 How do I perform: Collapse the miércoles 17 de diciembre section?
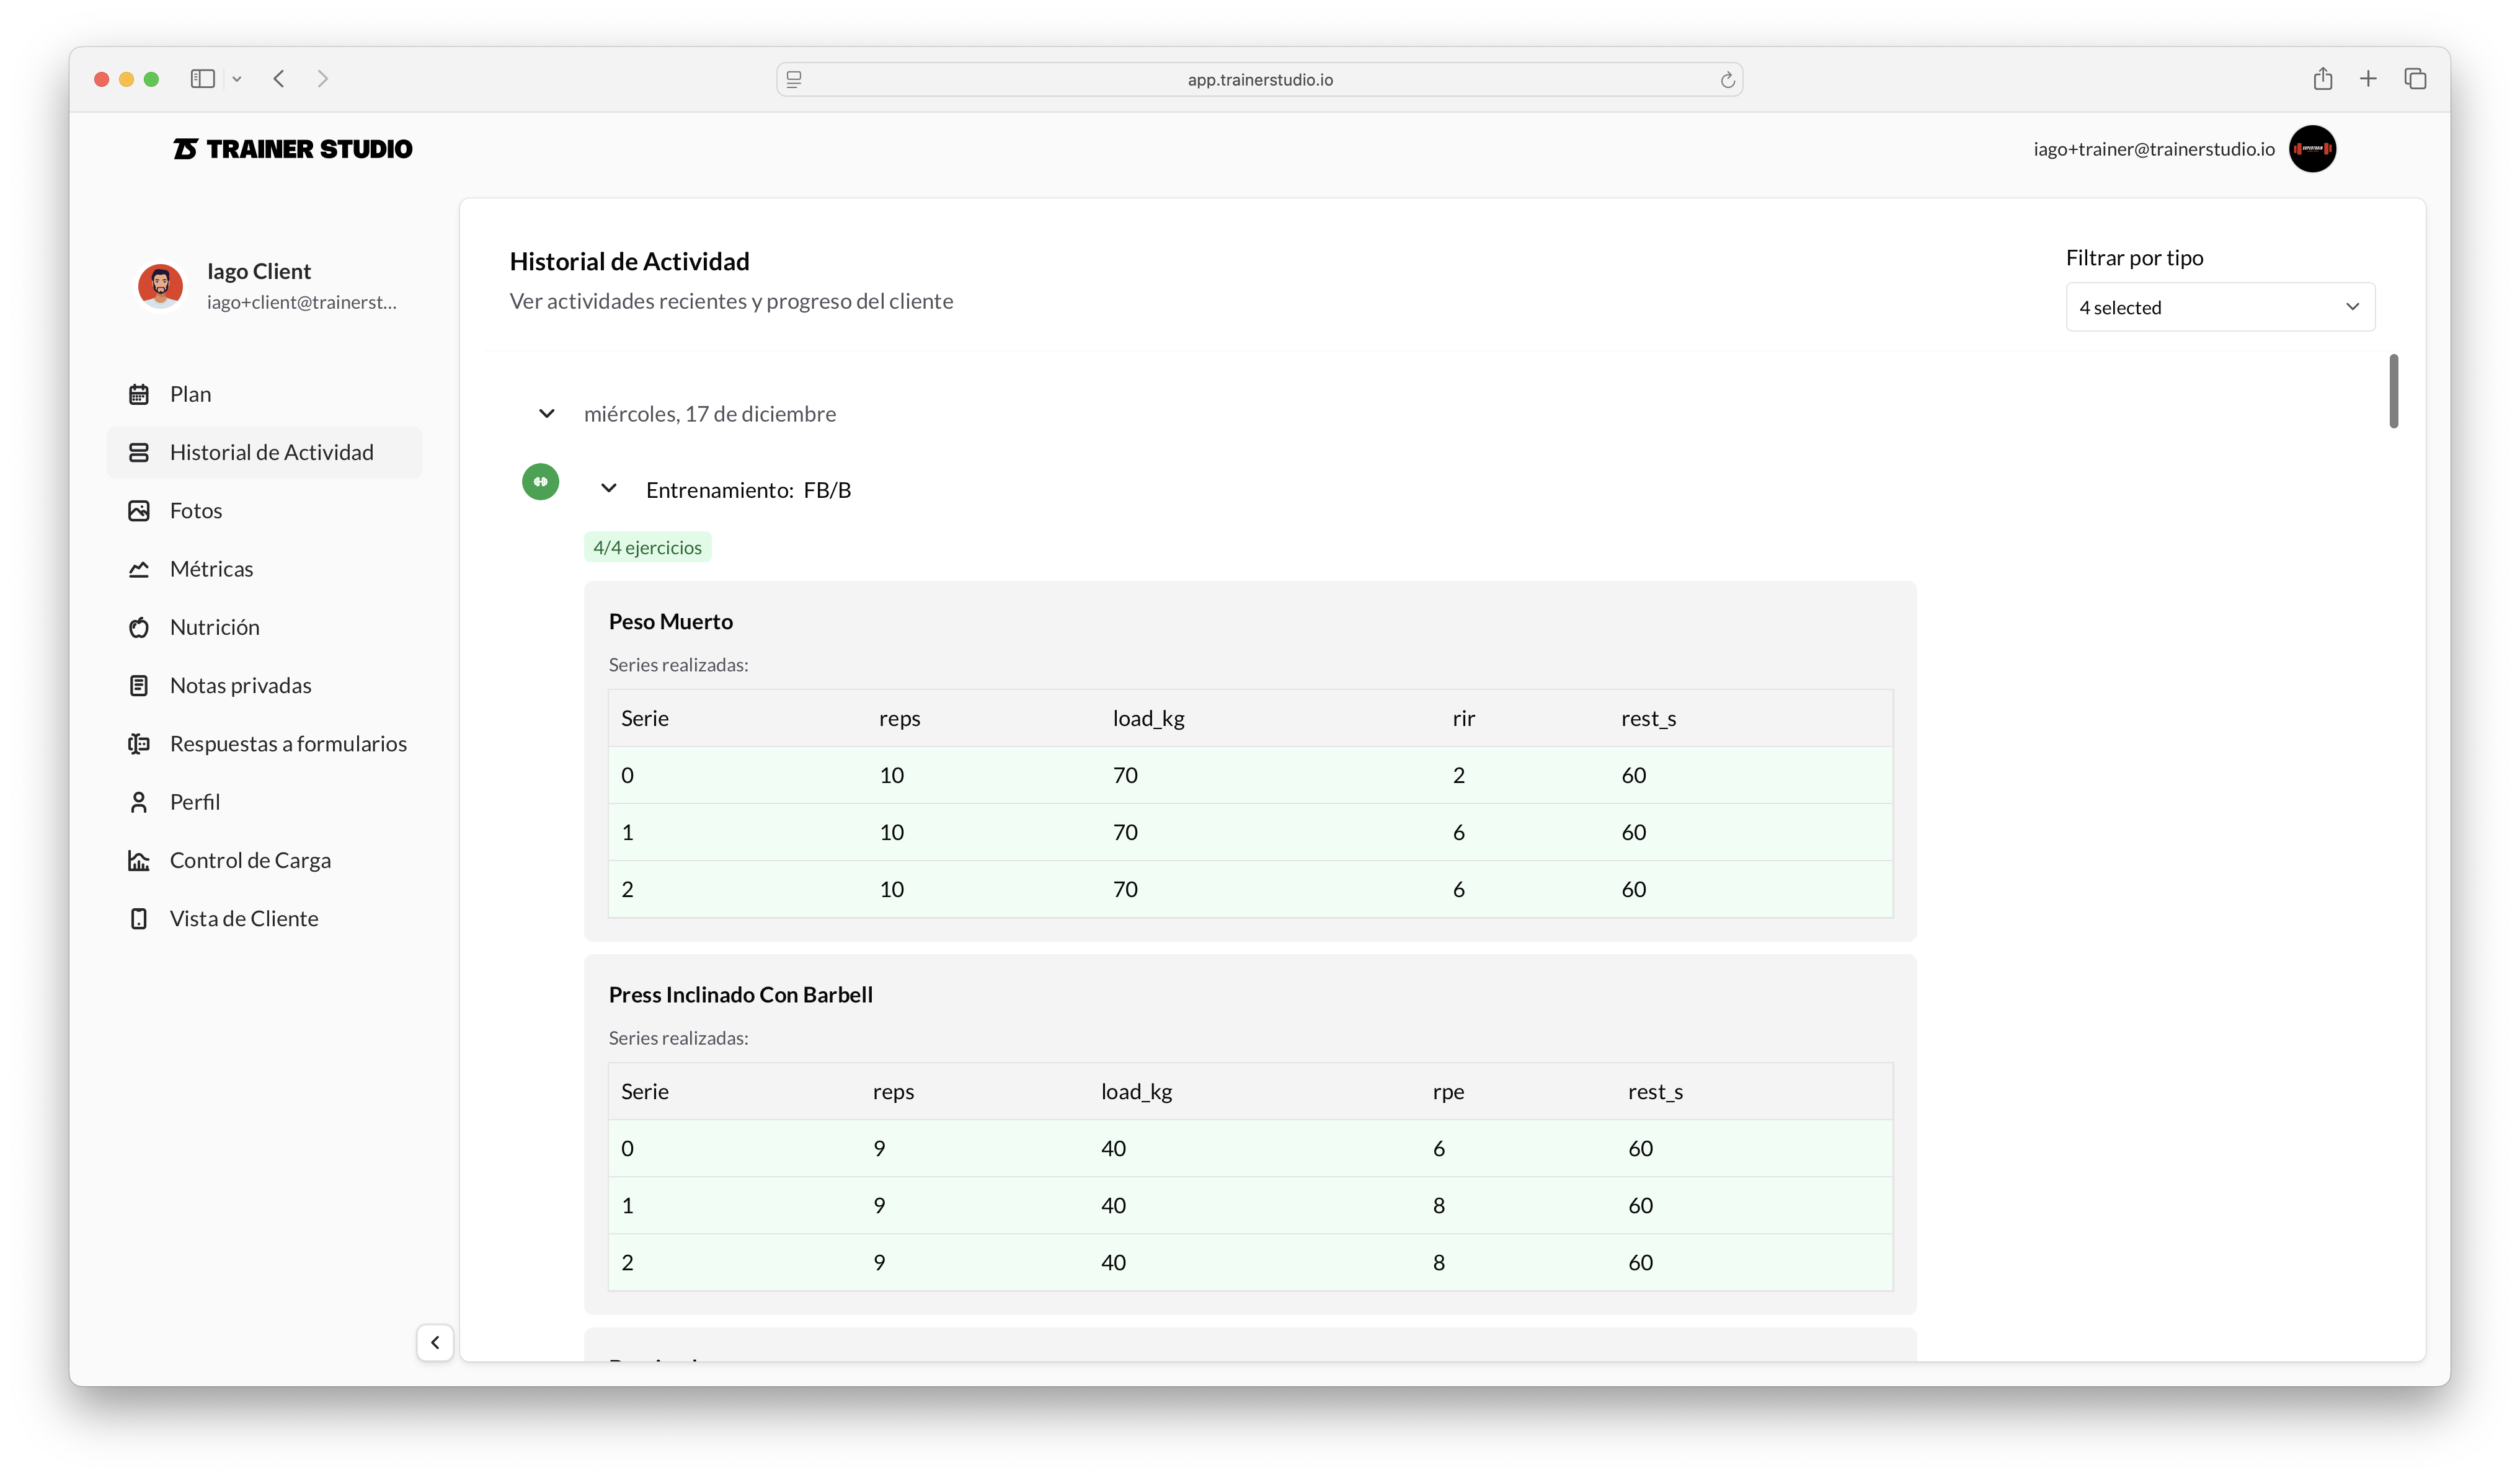coord(547,413)
